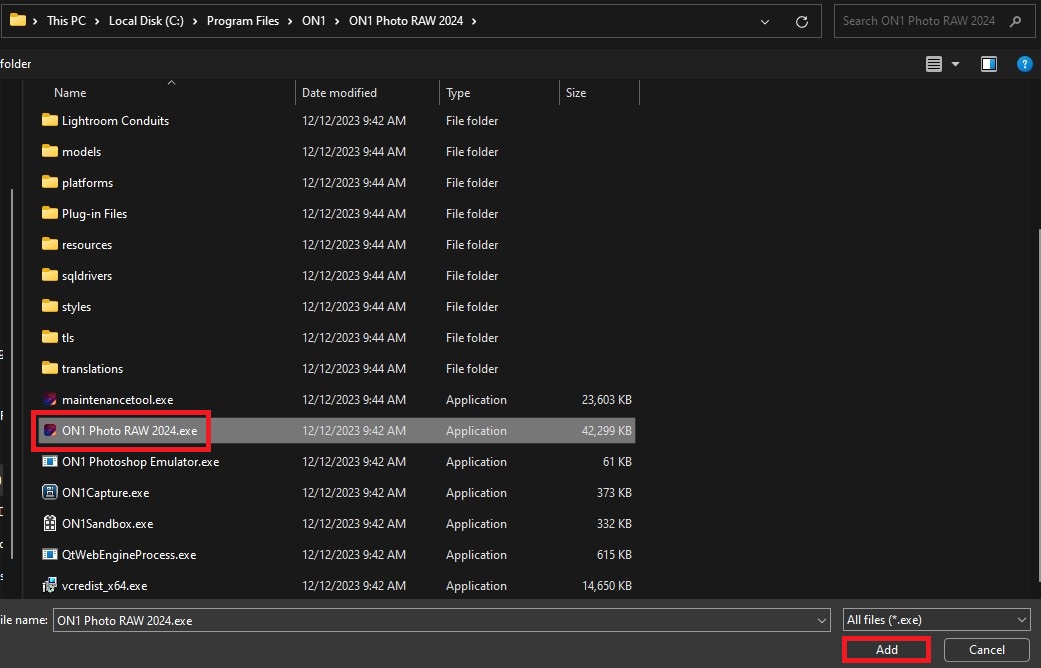Screen dimensions: 1041x668
Task: Click the resources folder icon
Action: (x=50, y=244)
